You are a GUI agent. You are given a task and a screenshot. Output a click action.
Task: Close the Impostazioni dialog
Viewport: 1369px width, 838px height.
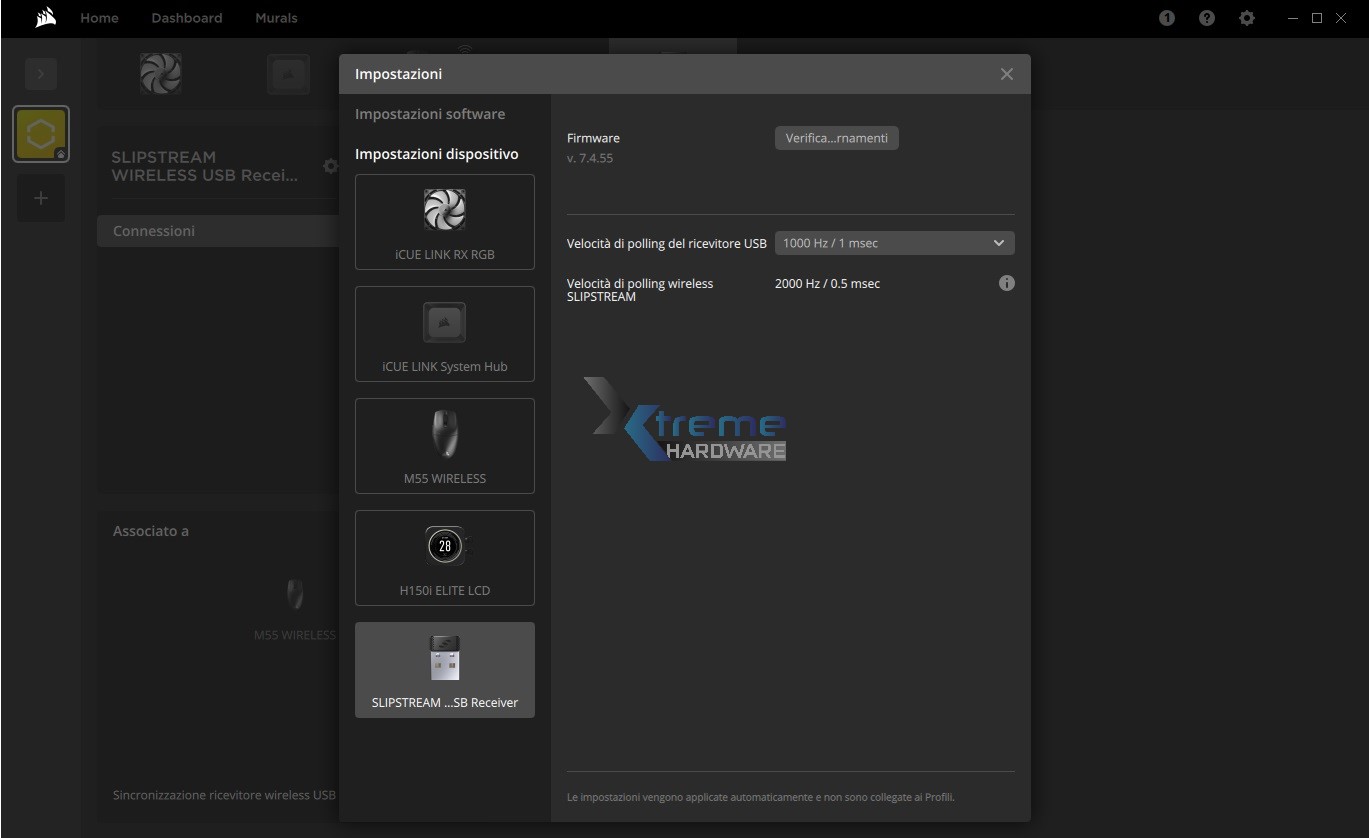(x=1006, y=74)
